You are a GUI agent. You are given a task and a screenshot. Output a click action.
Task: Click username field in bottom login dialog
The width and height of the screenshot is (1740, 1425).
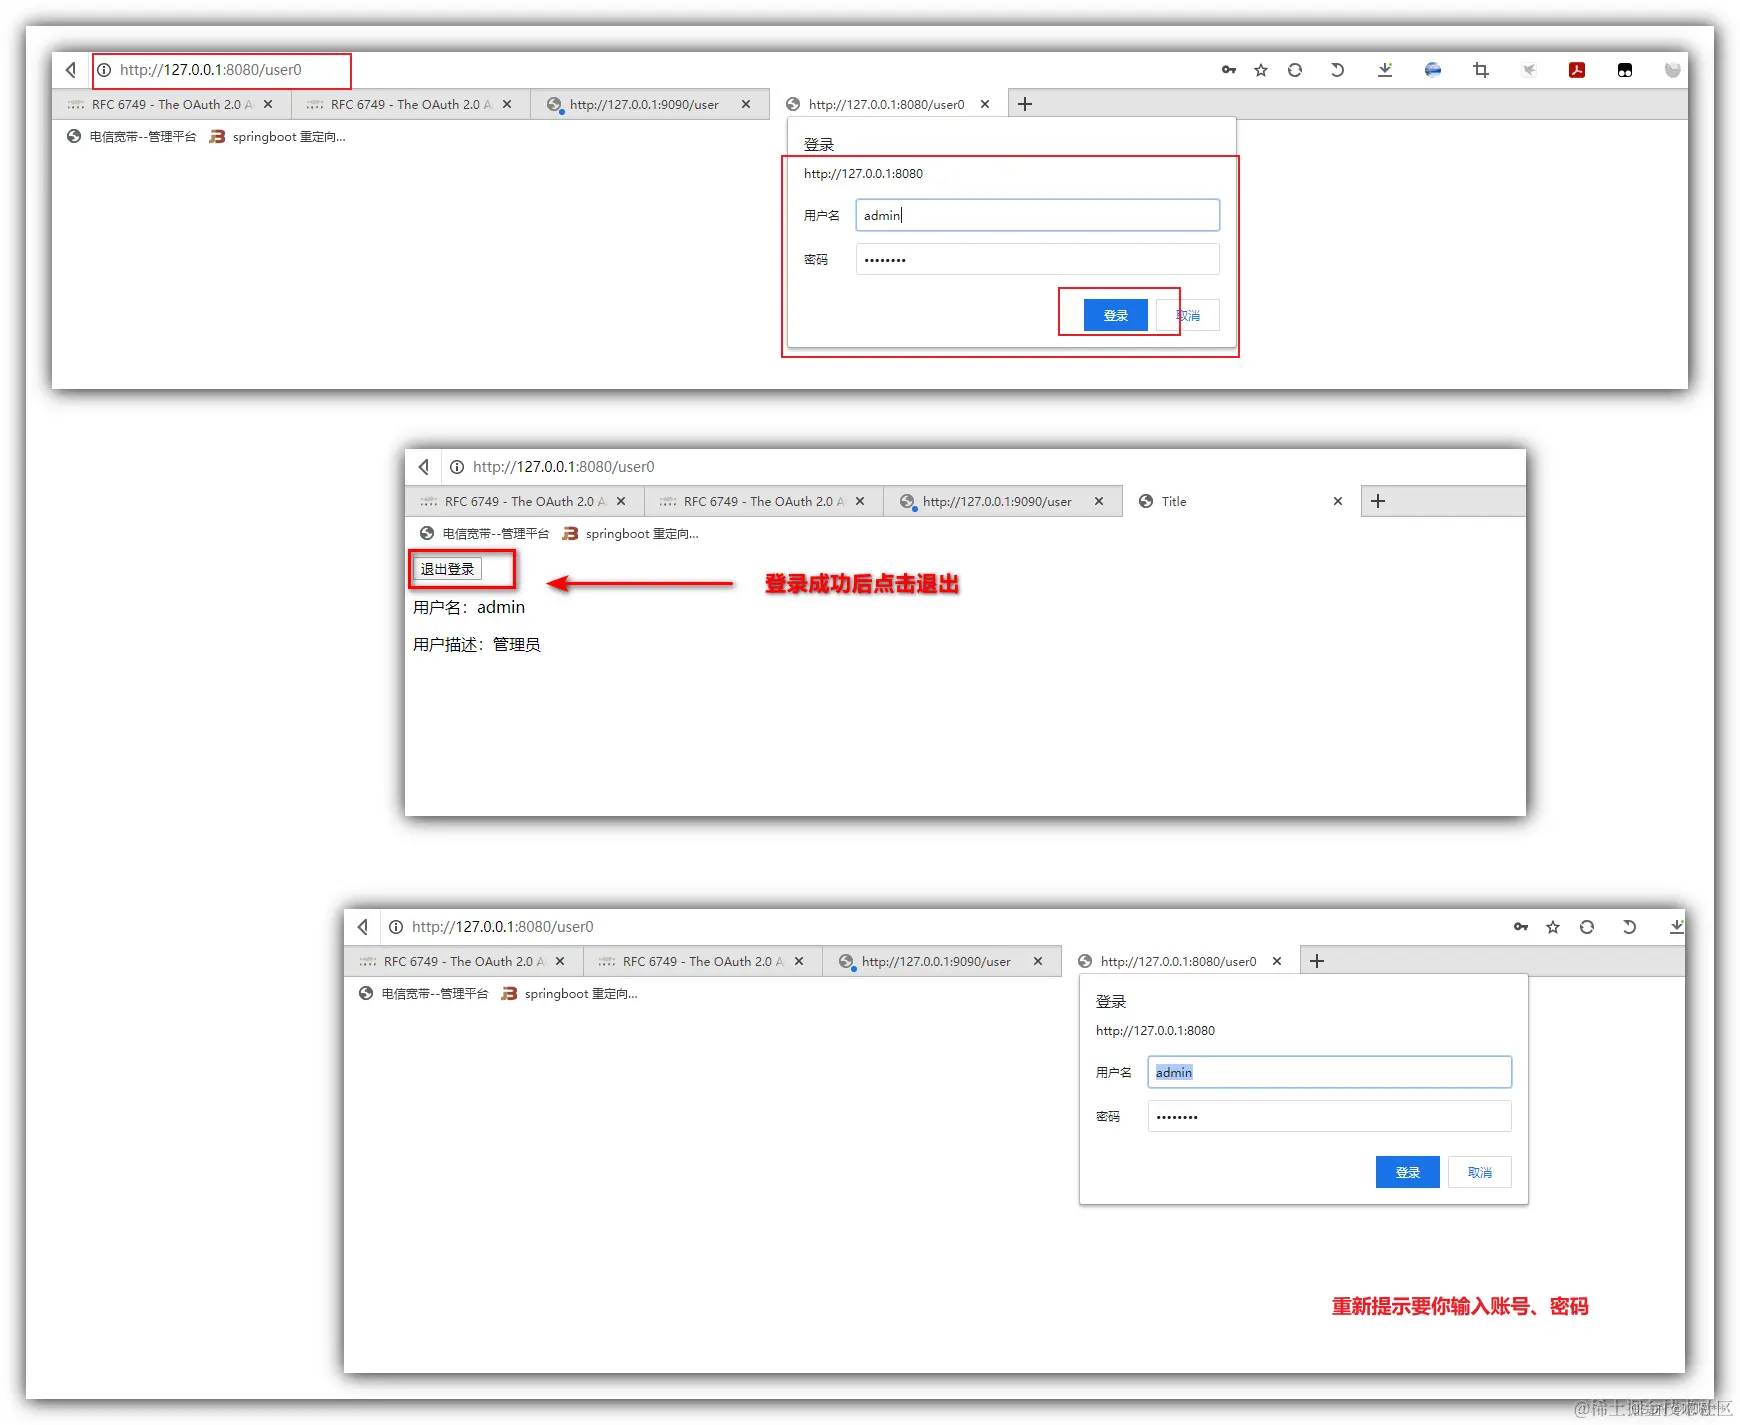(x=1329, y=1072)
